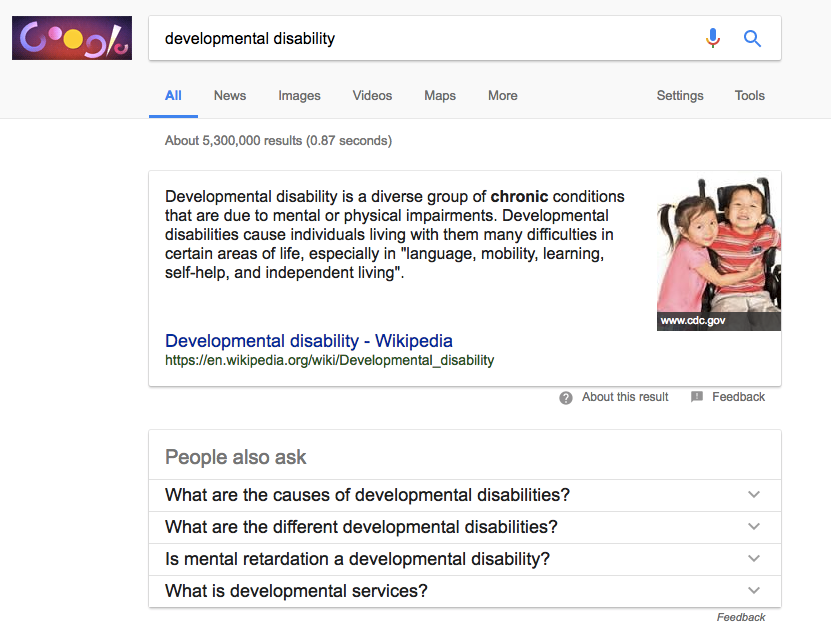The image size is (831, 633).
Task: Open the Settings menu
Action: click(x=679, y=96)
